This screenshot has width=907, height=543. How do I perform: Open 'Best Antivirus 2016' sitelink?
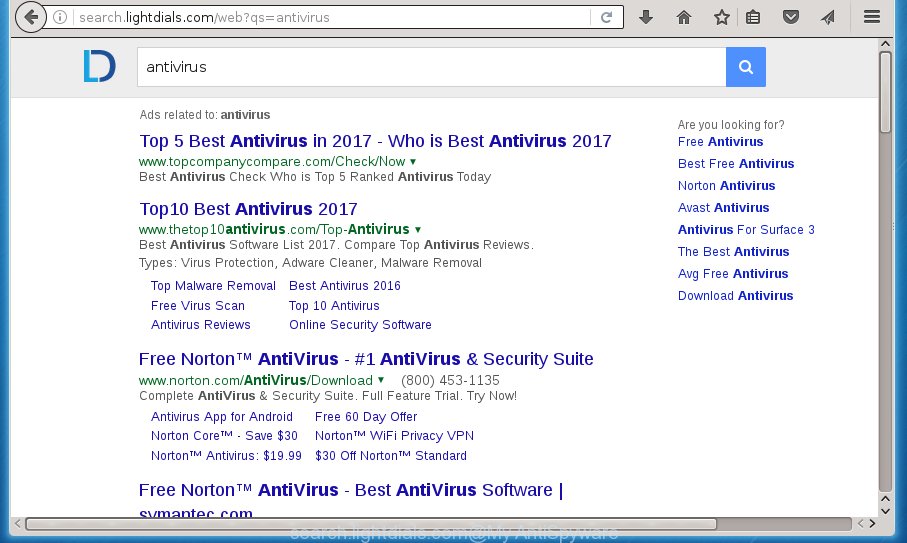[x=345, y=286]
